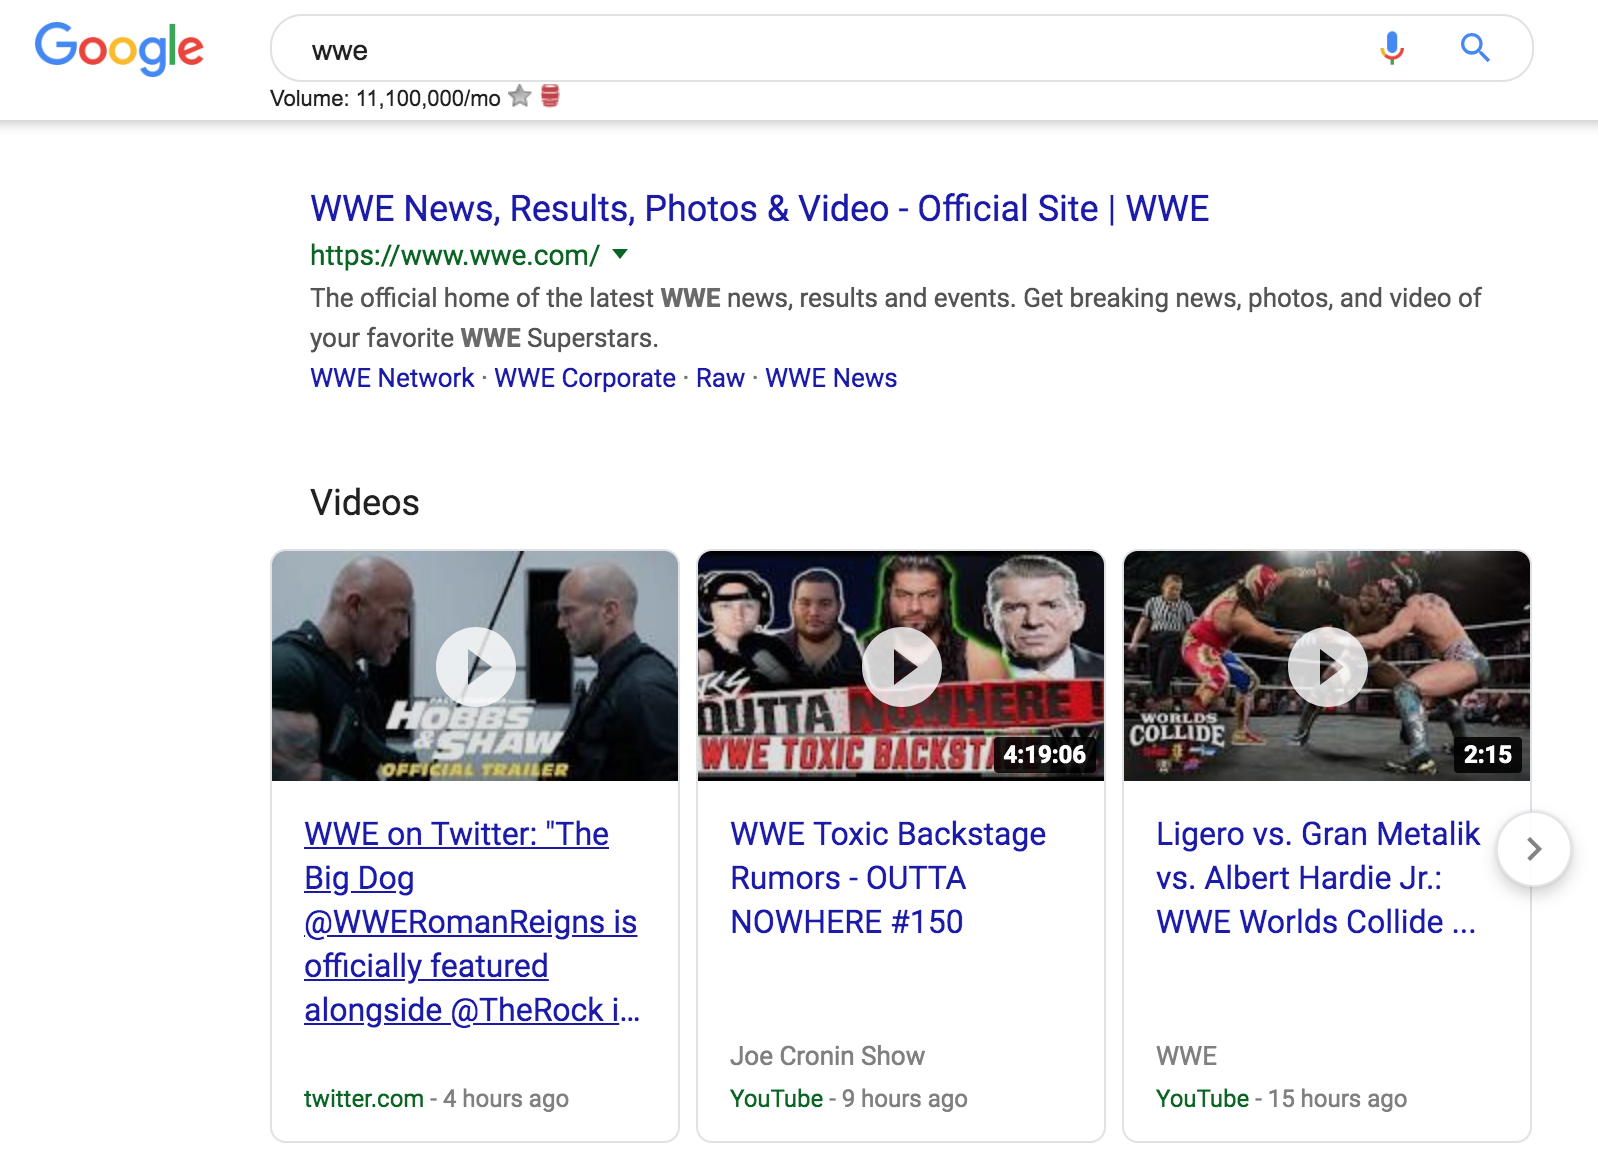Play the Worlds Collide match video
Screen dimensions: 1598x1170
point(1327,666)
